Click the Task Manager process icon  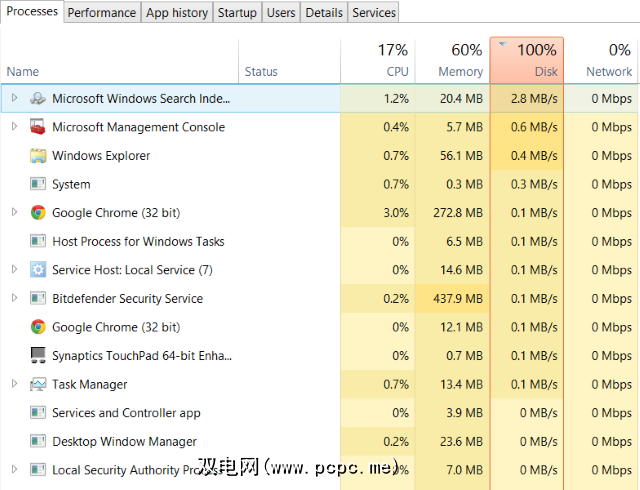point(38,385)
